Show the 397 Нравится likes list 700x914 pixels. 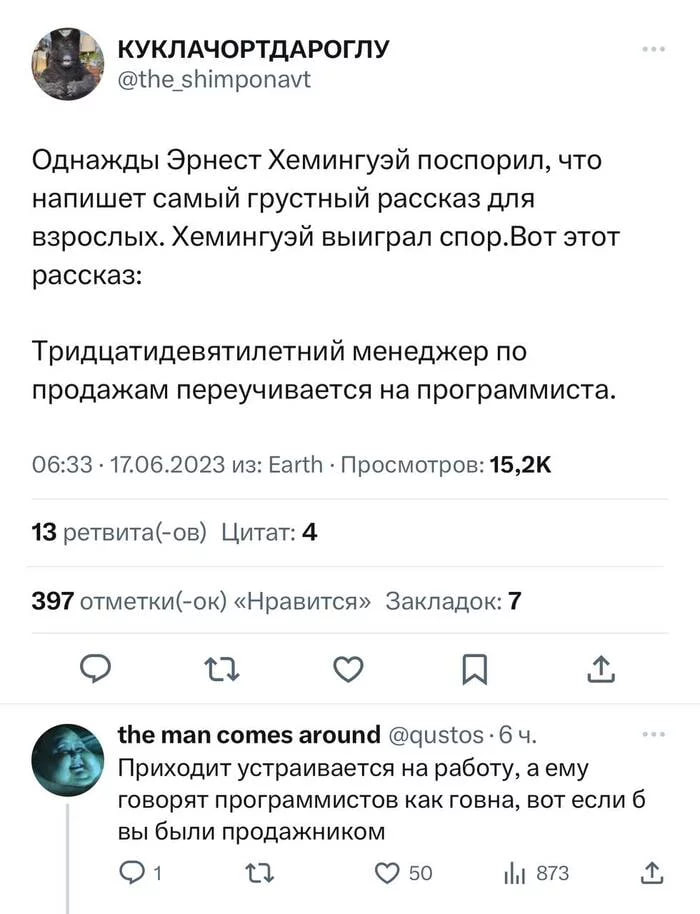coord(201,600)
